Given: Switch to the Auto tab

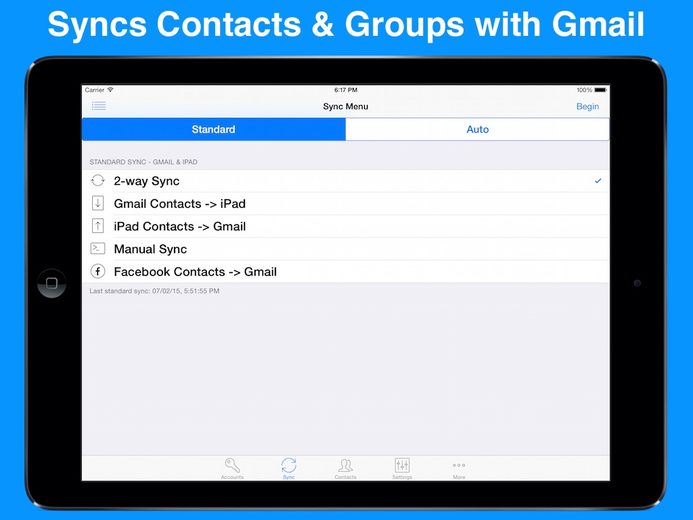Looking at the screenshot, I should point(477,129).
